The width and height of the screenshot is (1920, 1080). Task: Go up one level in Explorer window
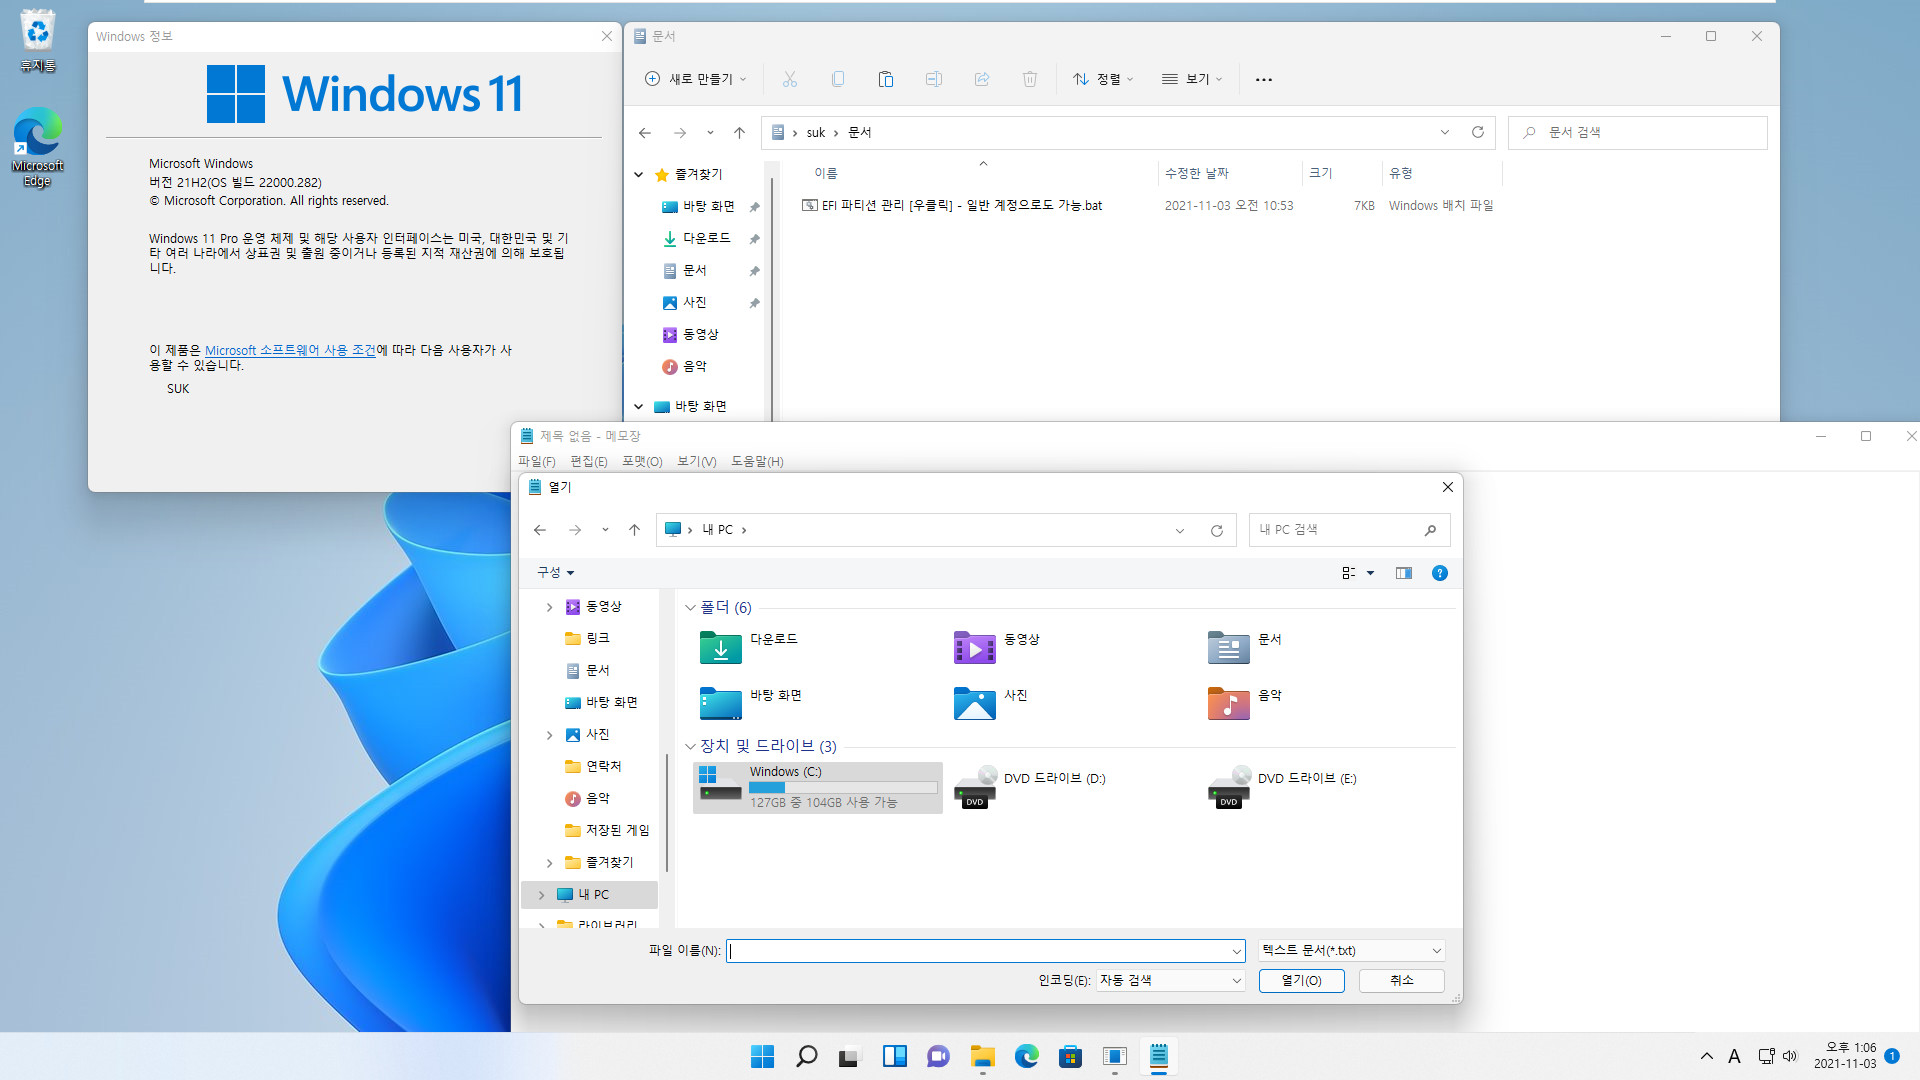pos(739,132)
